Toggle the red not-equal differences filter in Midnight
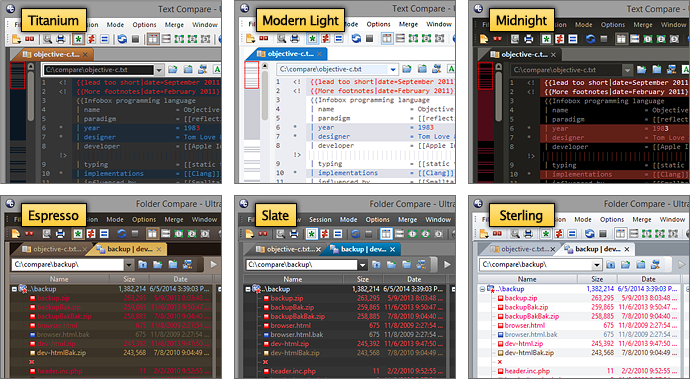Viewport: 690px width, 381px height. tap(559, 39)
